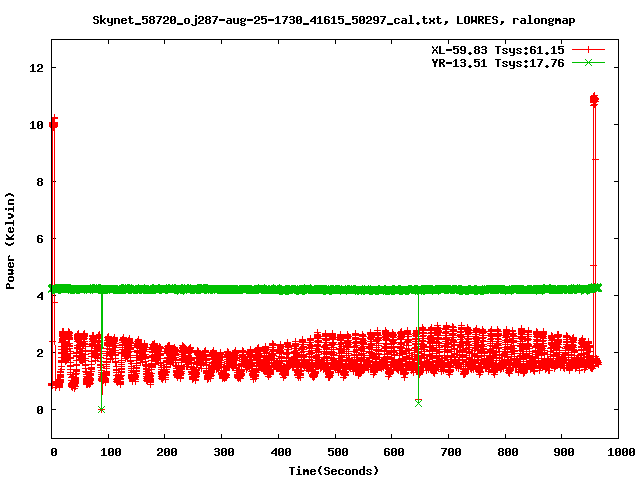Click x-axis tick label 500
The height and width of the screenshot is (480, 640).
coord(338,452)
